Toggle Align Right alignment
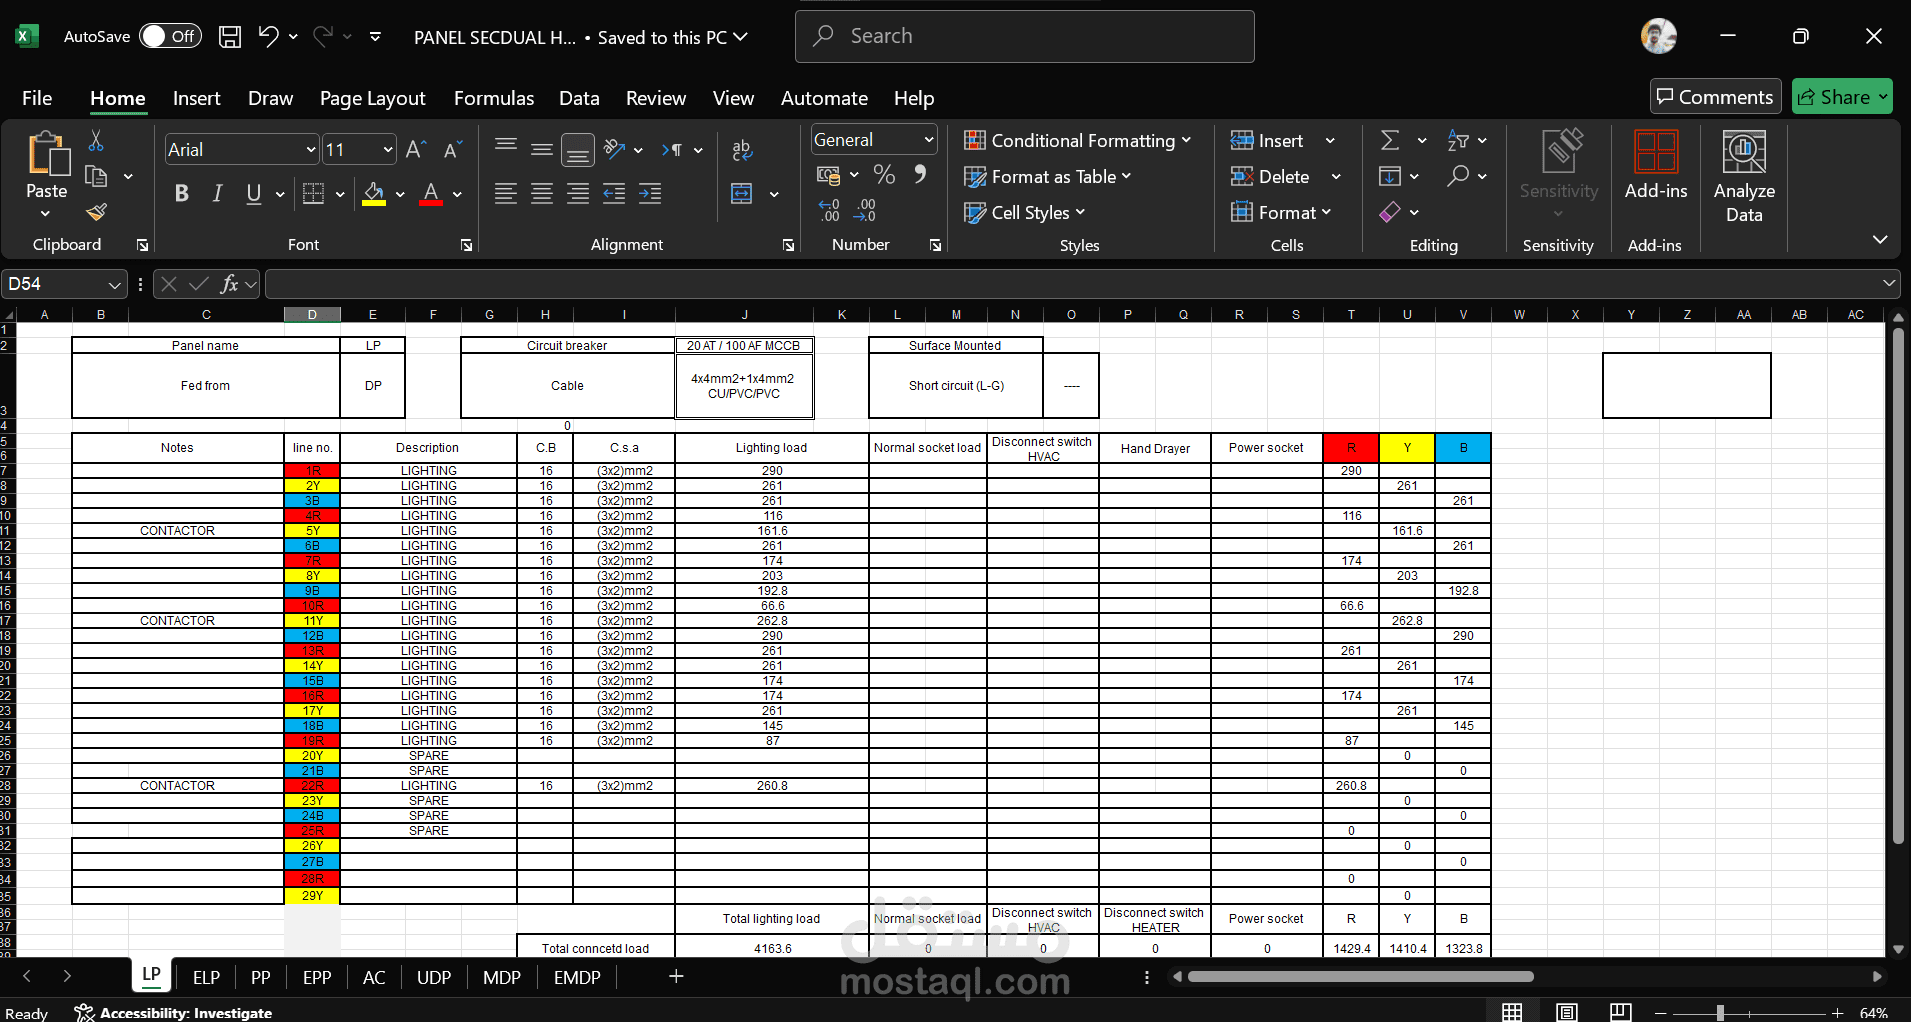This screenshot has height=1022, width=1911. 578,194
